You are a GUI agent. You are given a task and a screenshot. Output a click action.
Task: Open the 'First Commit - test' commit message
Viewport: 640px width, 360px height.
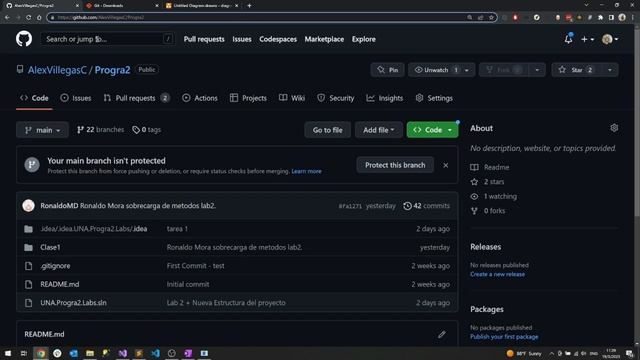pos(196,266)
